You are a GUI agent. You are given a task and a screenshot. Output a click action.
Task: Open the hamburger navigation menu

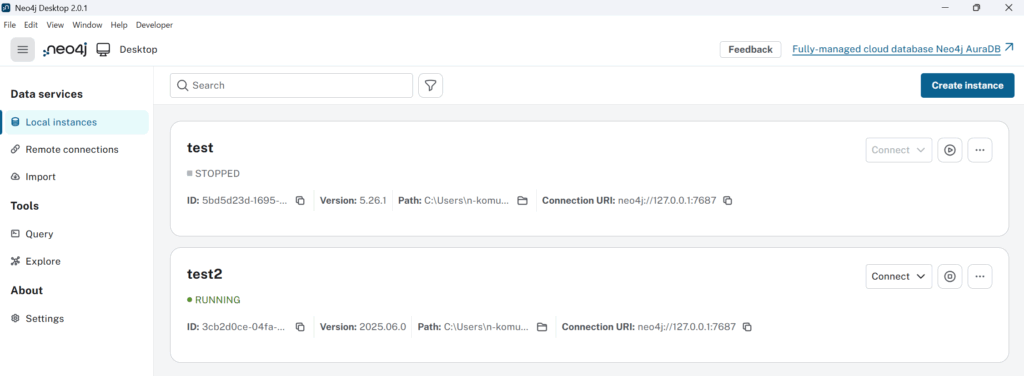(x=23, y=50)
